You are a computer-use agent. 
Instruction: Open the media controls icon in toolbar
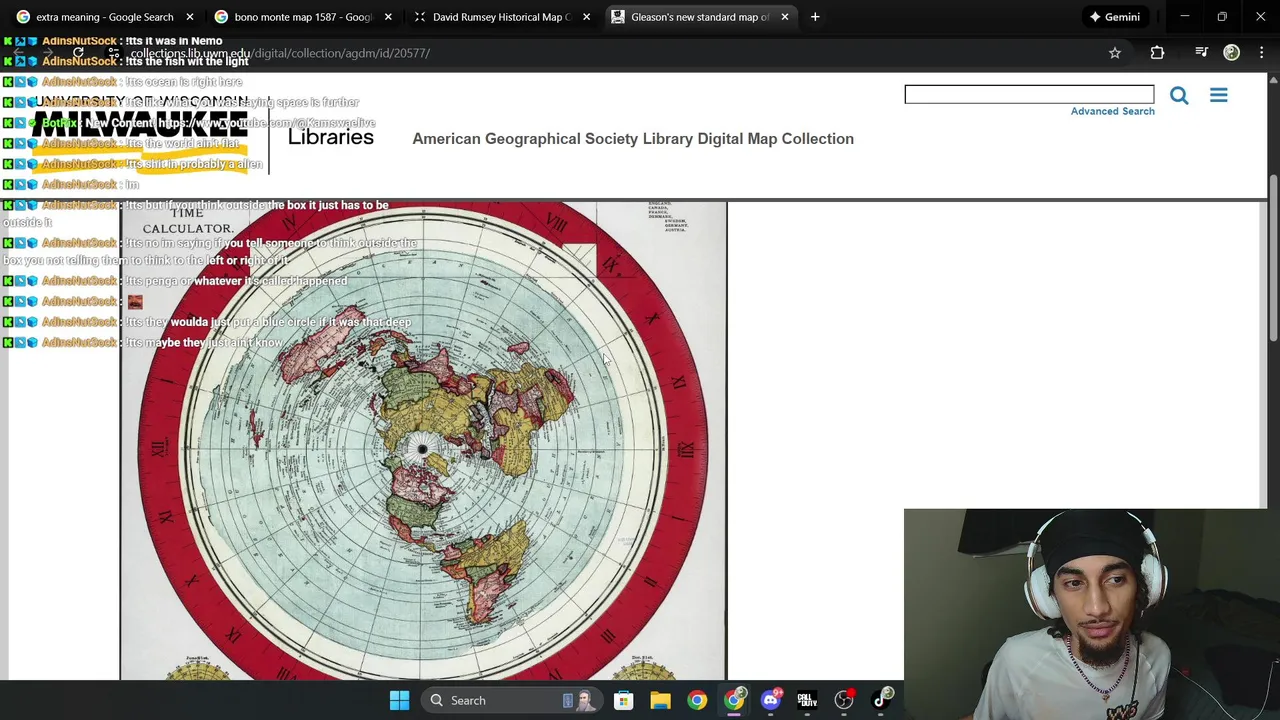pyautogui.click(x=1201, y=53)
